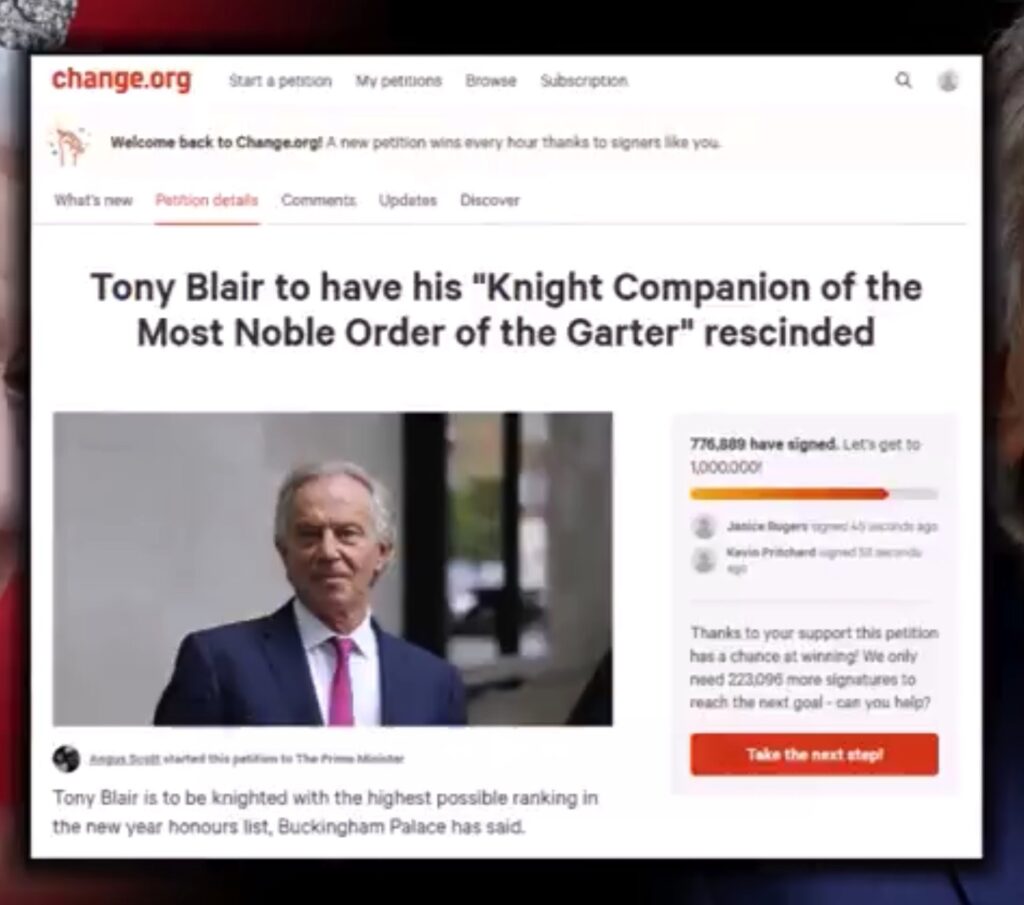Open the search magnifier icon
Image resolution: width=1024 pixels, height=905 pixels.
pyautogui.click(x=903, y=80)
